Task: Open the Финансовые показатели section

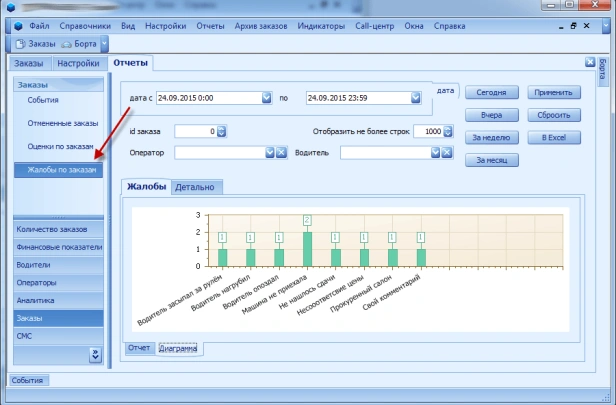Action: pyautogui.click(x=58, y=247)
